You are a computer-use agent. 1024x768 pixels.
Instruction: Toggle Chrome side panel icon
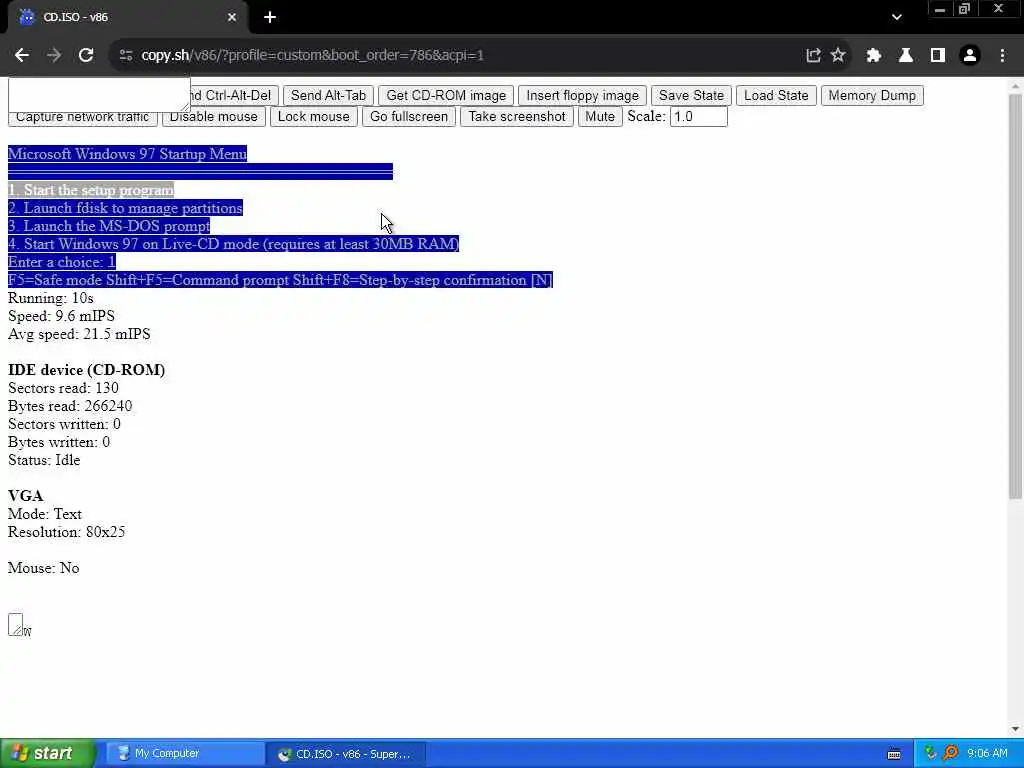(938, 56)
